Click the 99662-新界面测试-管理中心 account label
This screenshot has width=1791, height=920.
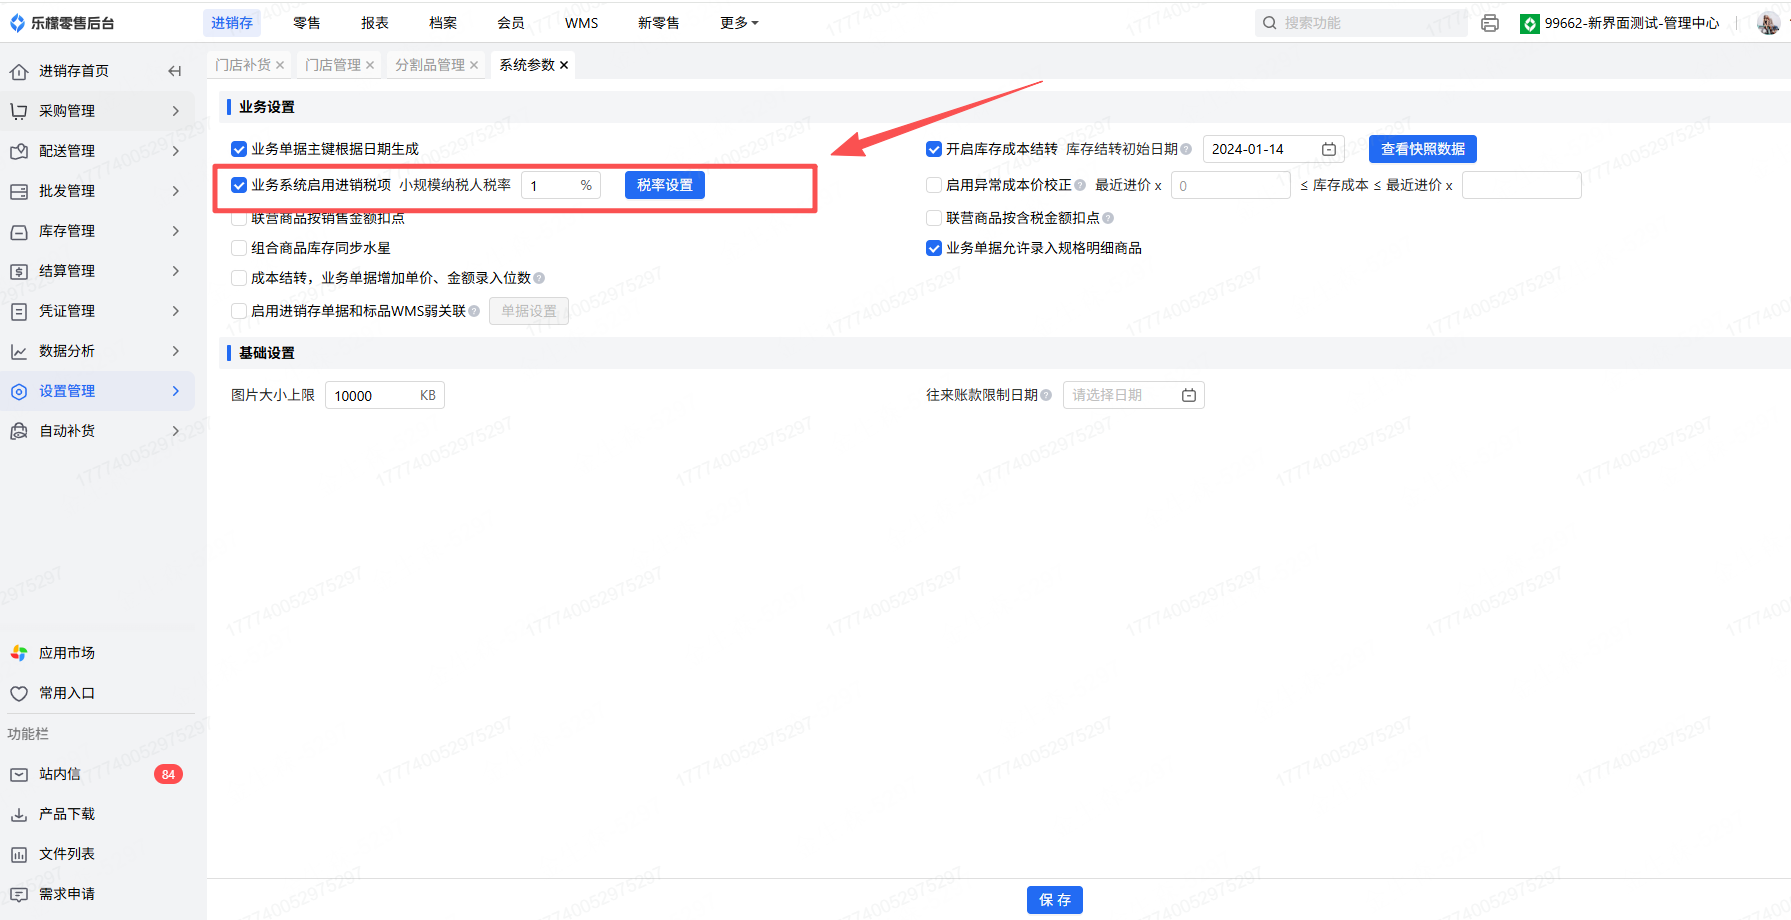1632,23
